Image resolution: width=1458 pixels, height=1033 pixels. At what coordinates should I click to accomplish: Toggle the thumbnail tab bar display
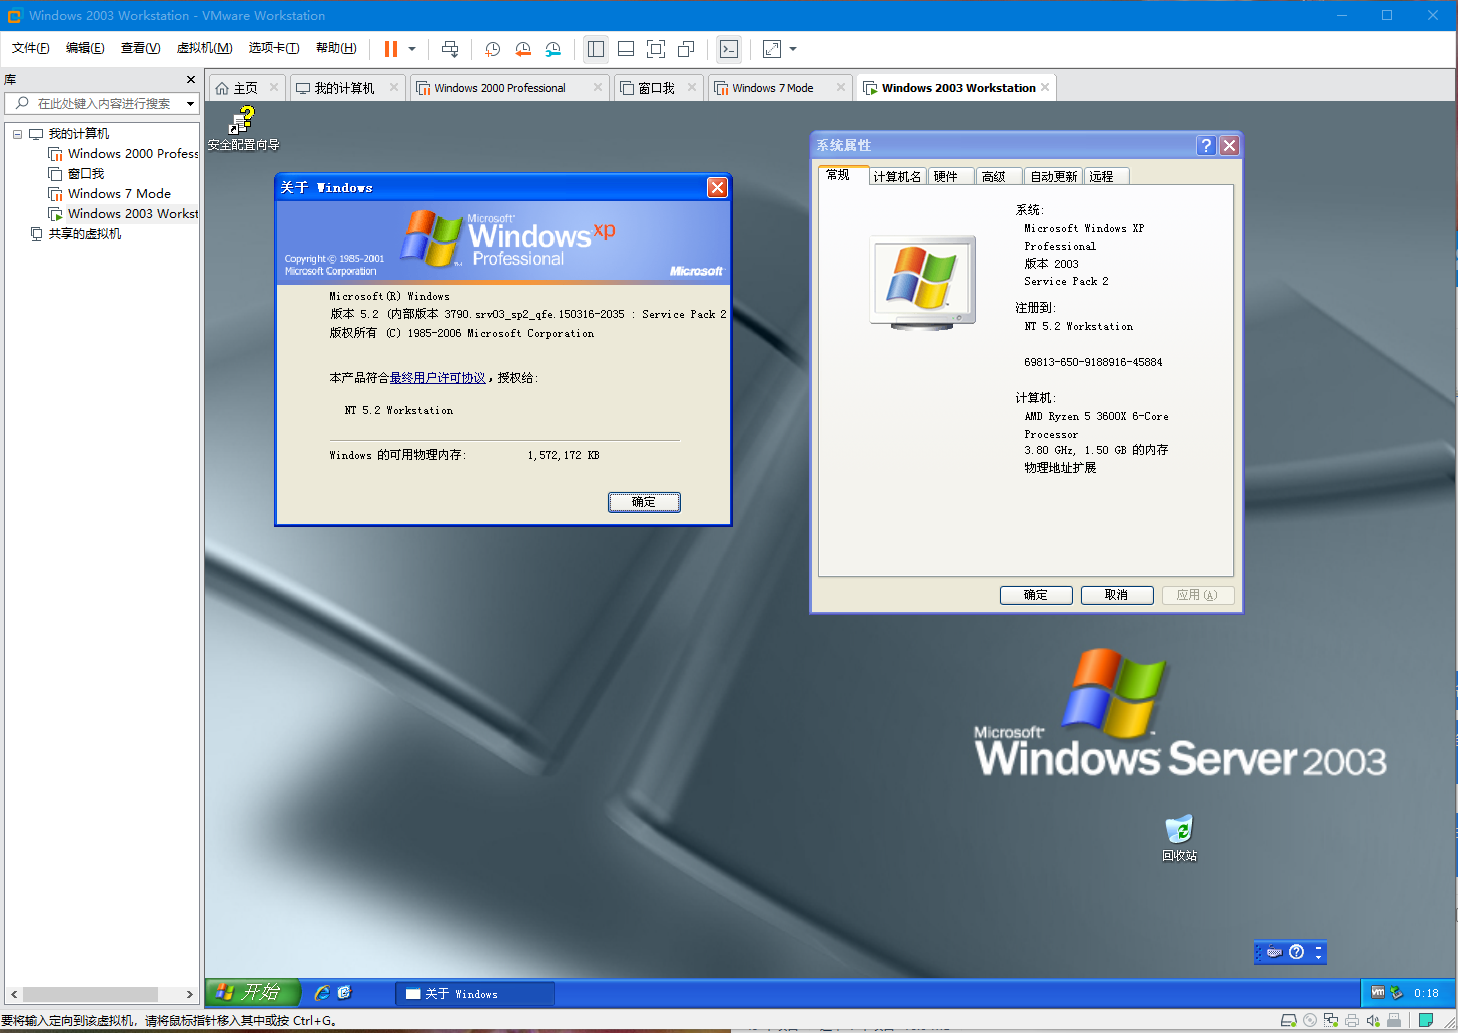pos(625,48)
